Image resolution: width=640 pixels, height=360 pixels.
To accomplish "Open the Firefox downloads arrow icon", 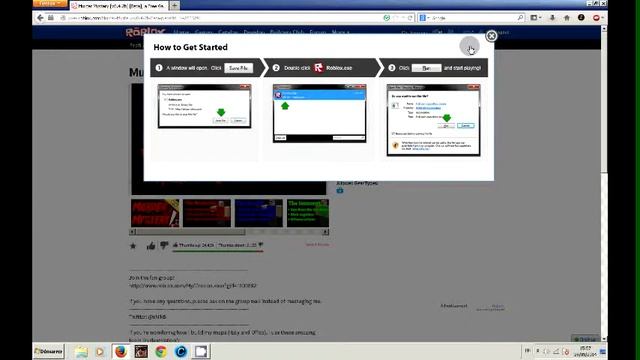I will [552, 18].
